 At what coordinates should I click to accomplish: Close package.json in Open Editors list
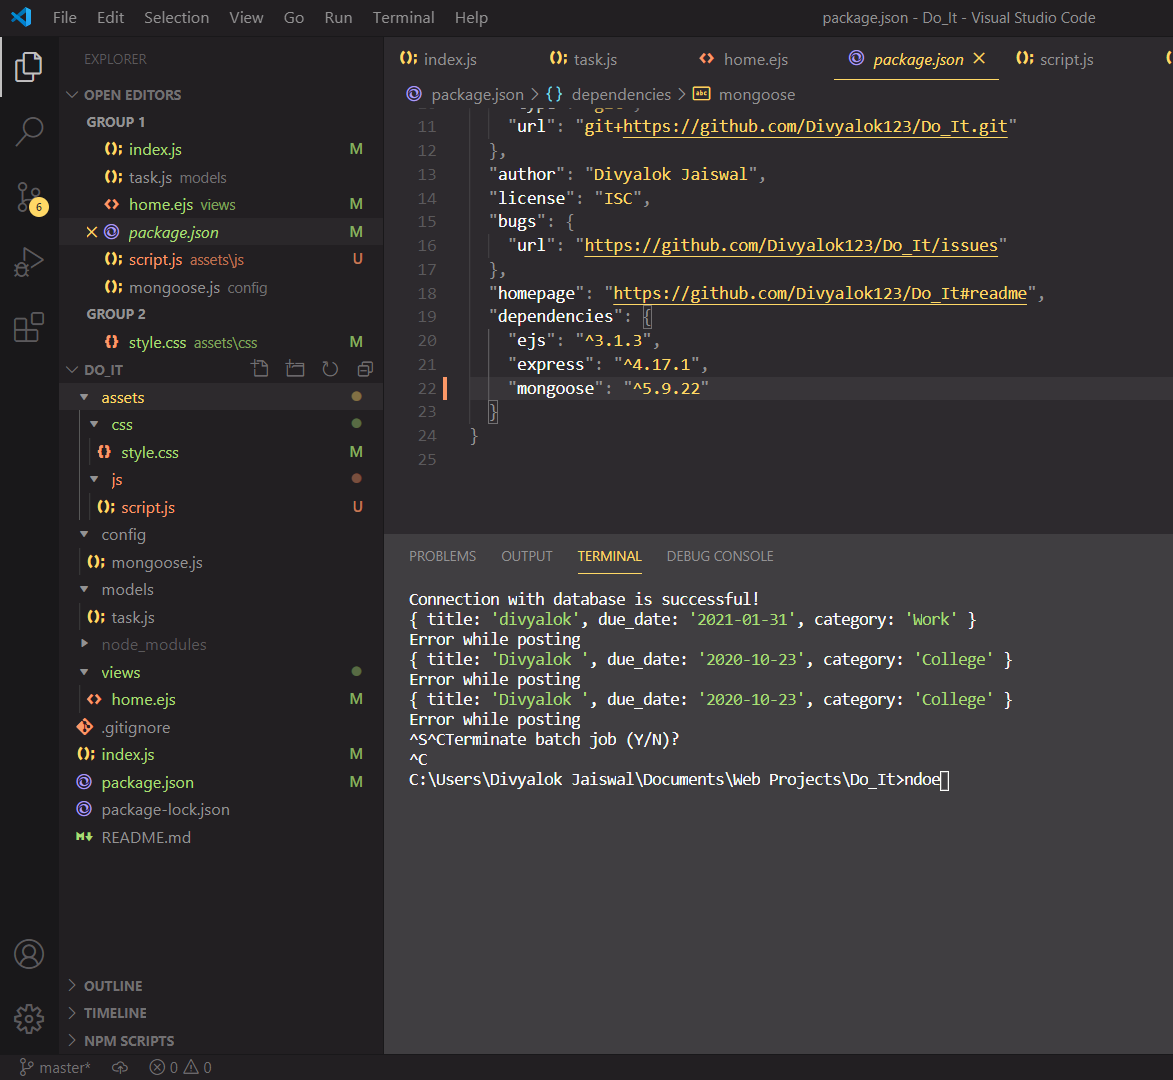pos(91,232)
